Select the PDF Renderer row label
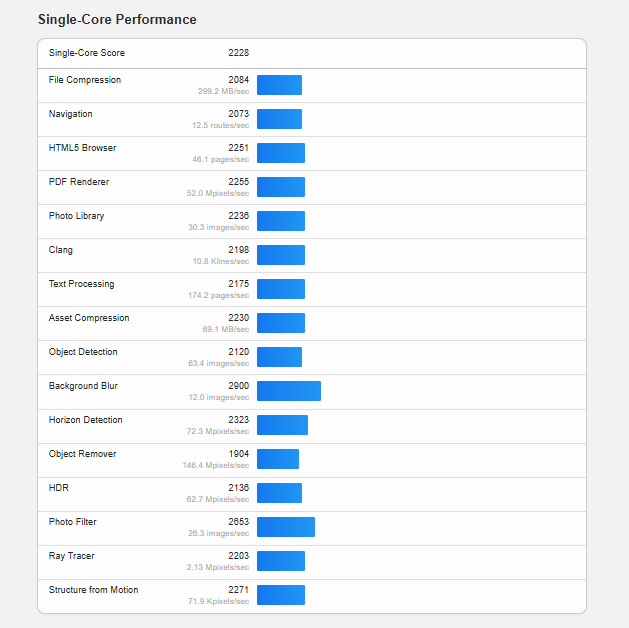Image resolution: width=629 pixels, height=628 pixels. click(x=79, y=182)
